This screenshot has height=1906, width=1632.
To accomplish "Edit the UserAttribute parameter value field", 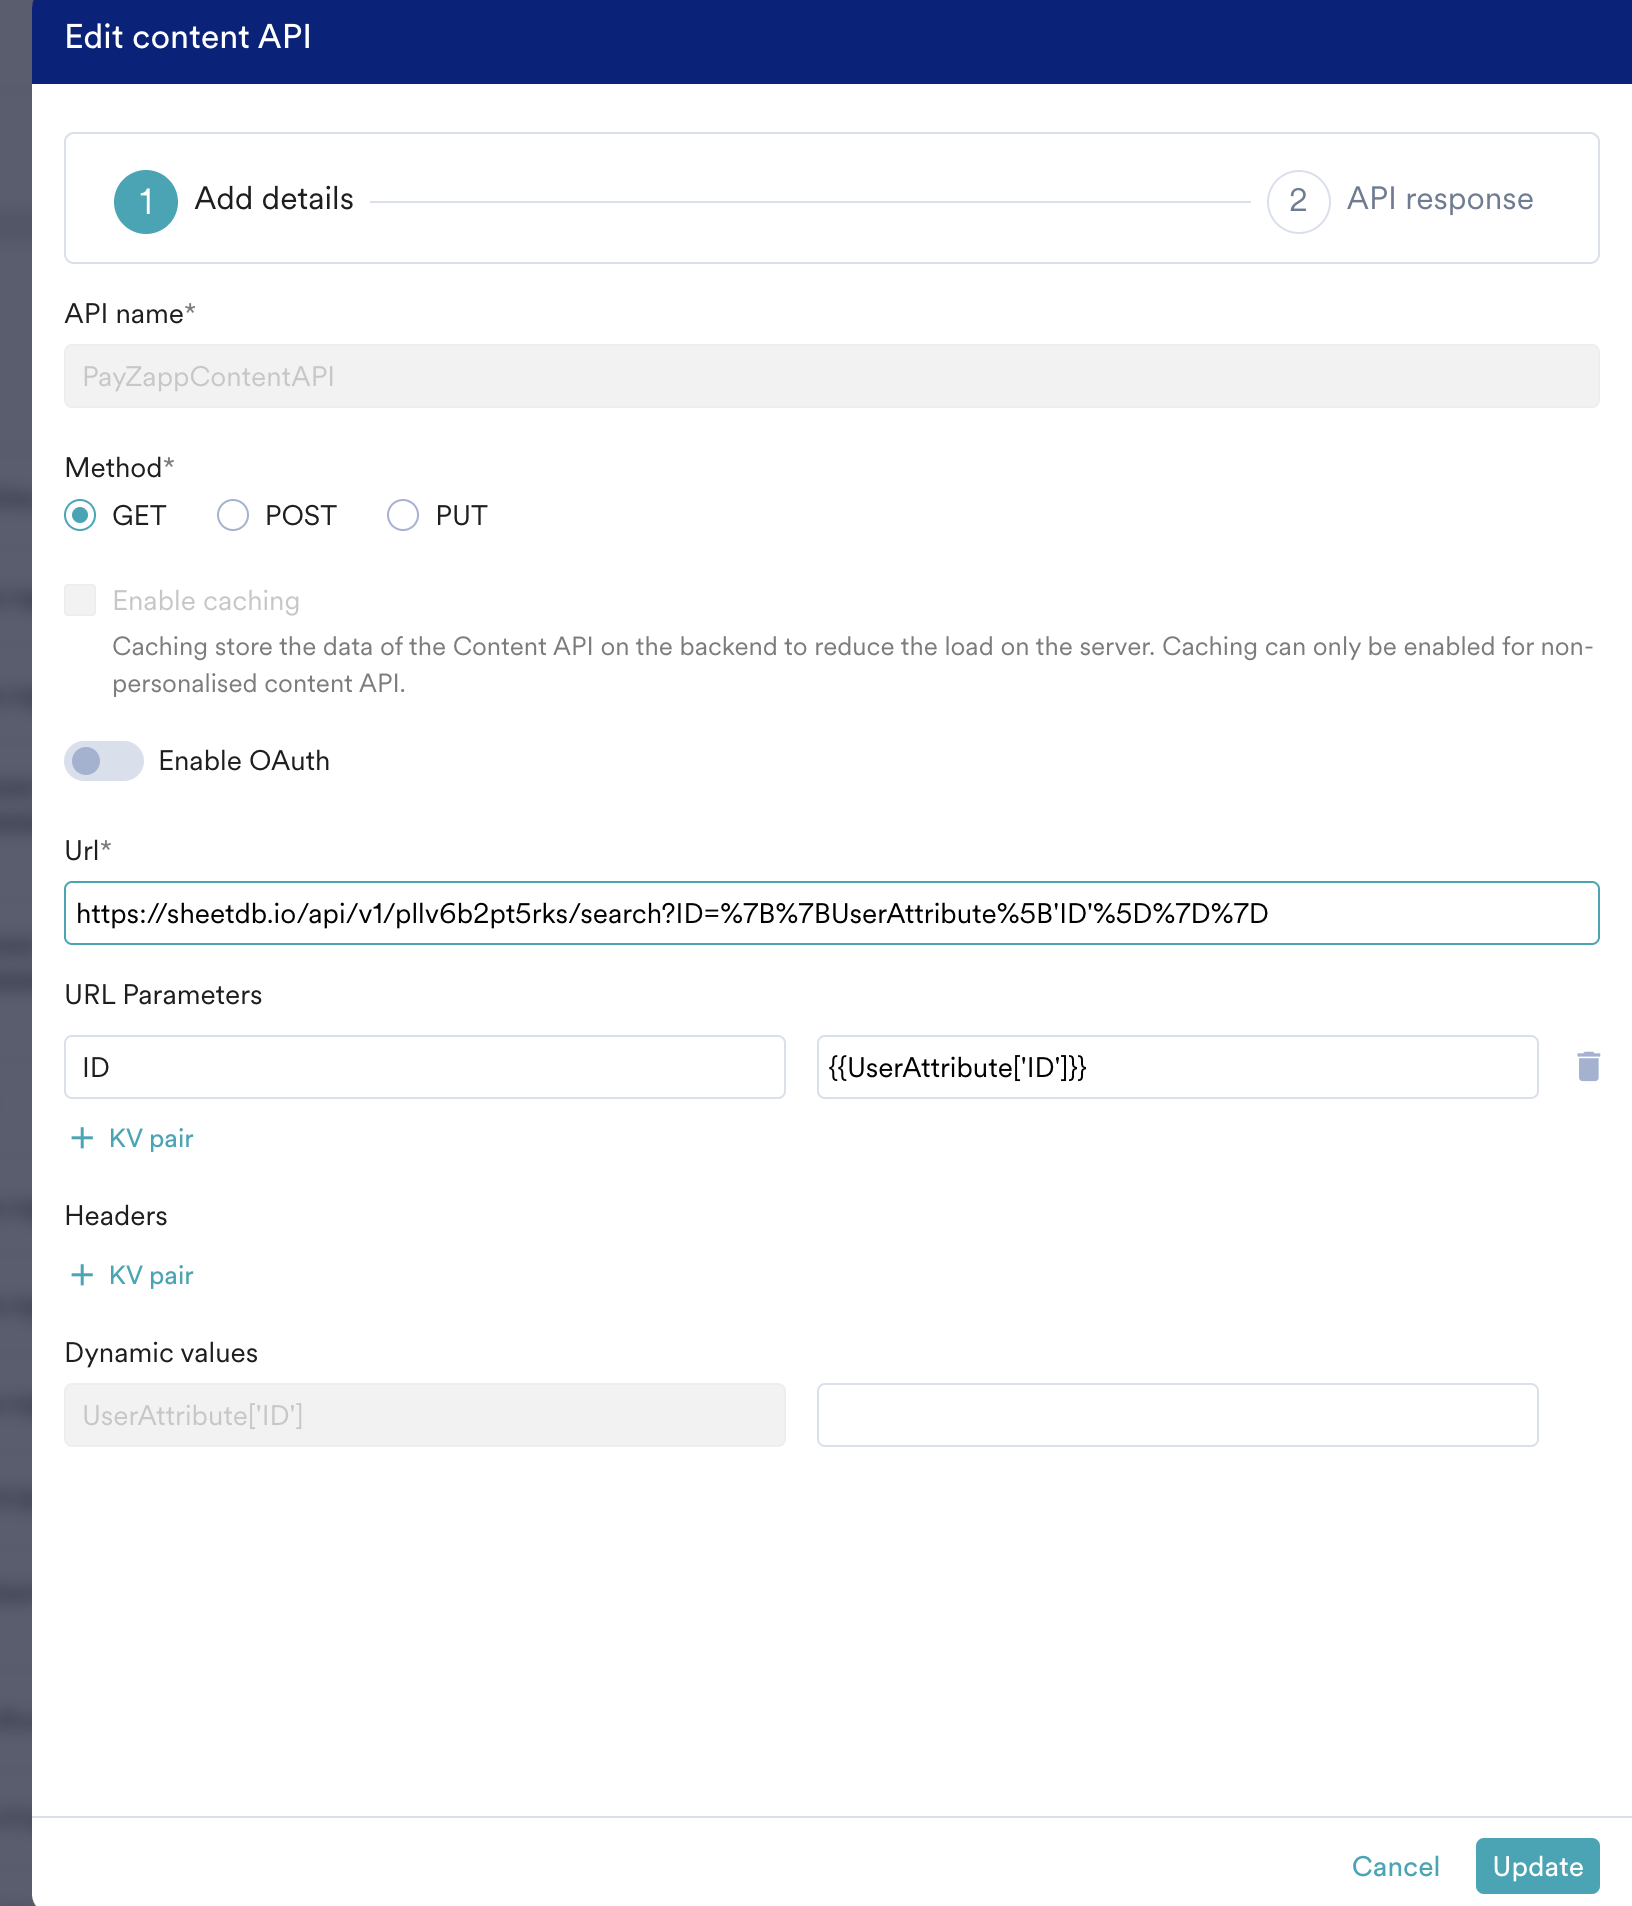I will 1177,1067.
